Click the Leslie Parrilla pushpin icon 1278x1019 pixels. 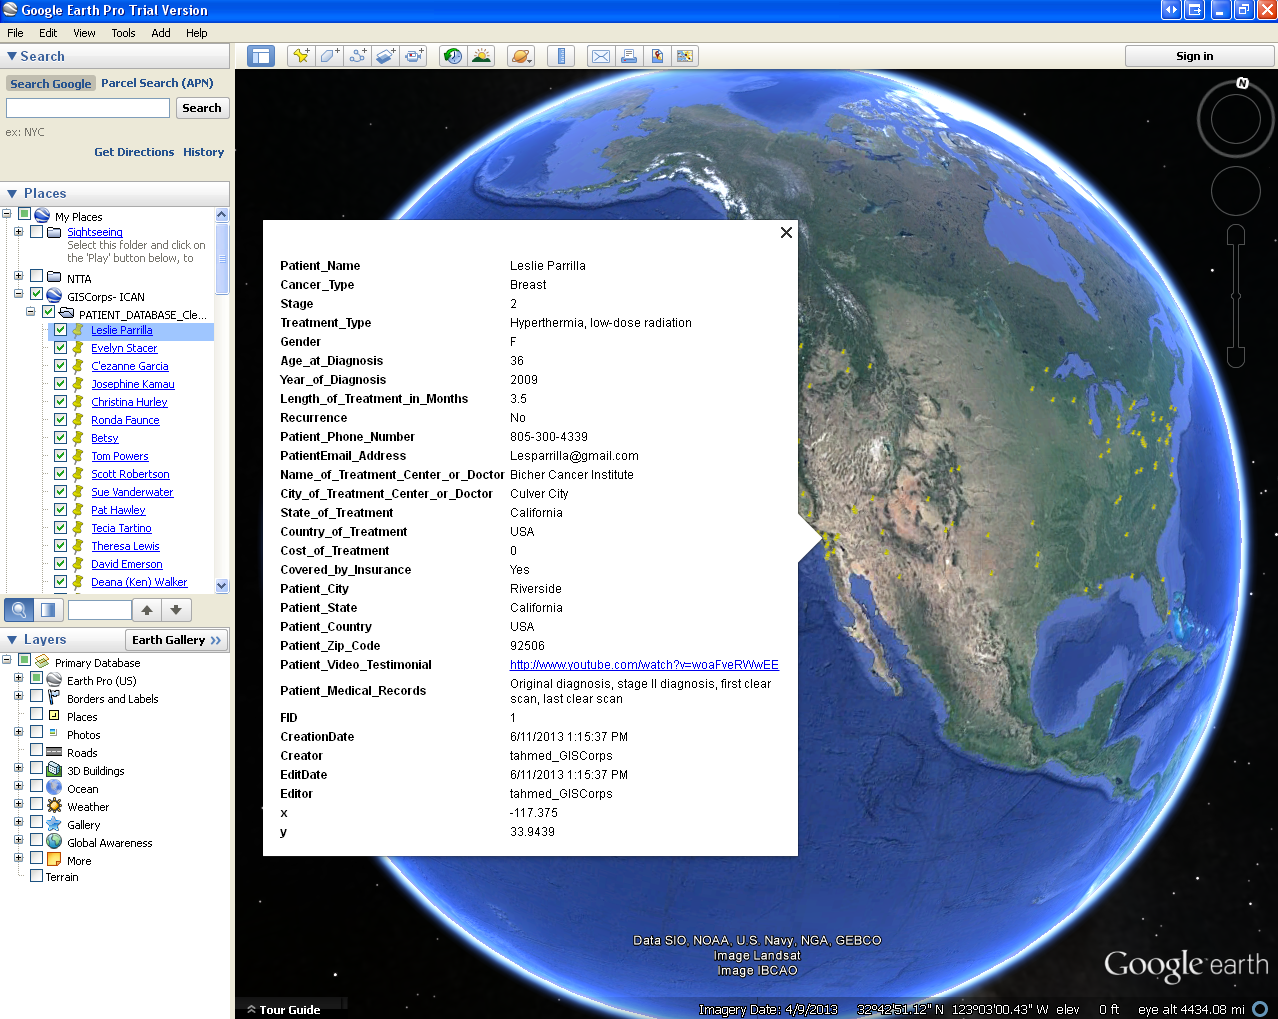(78, 330)
